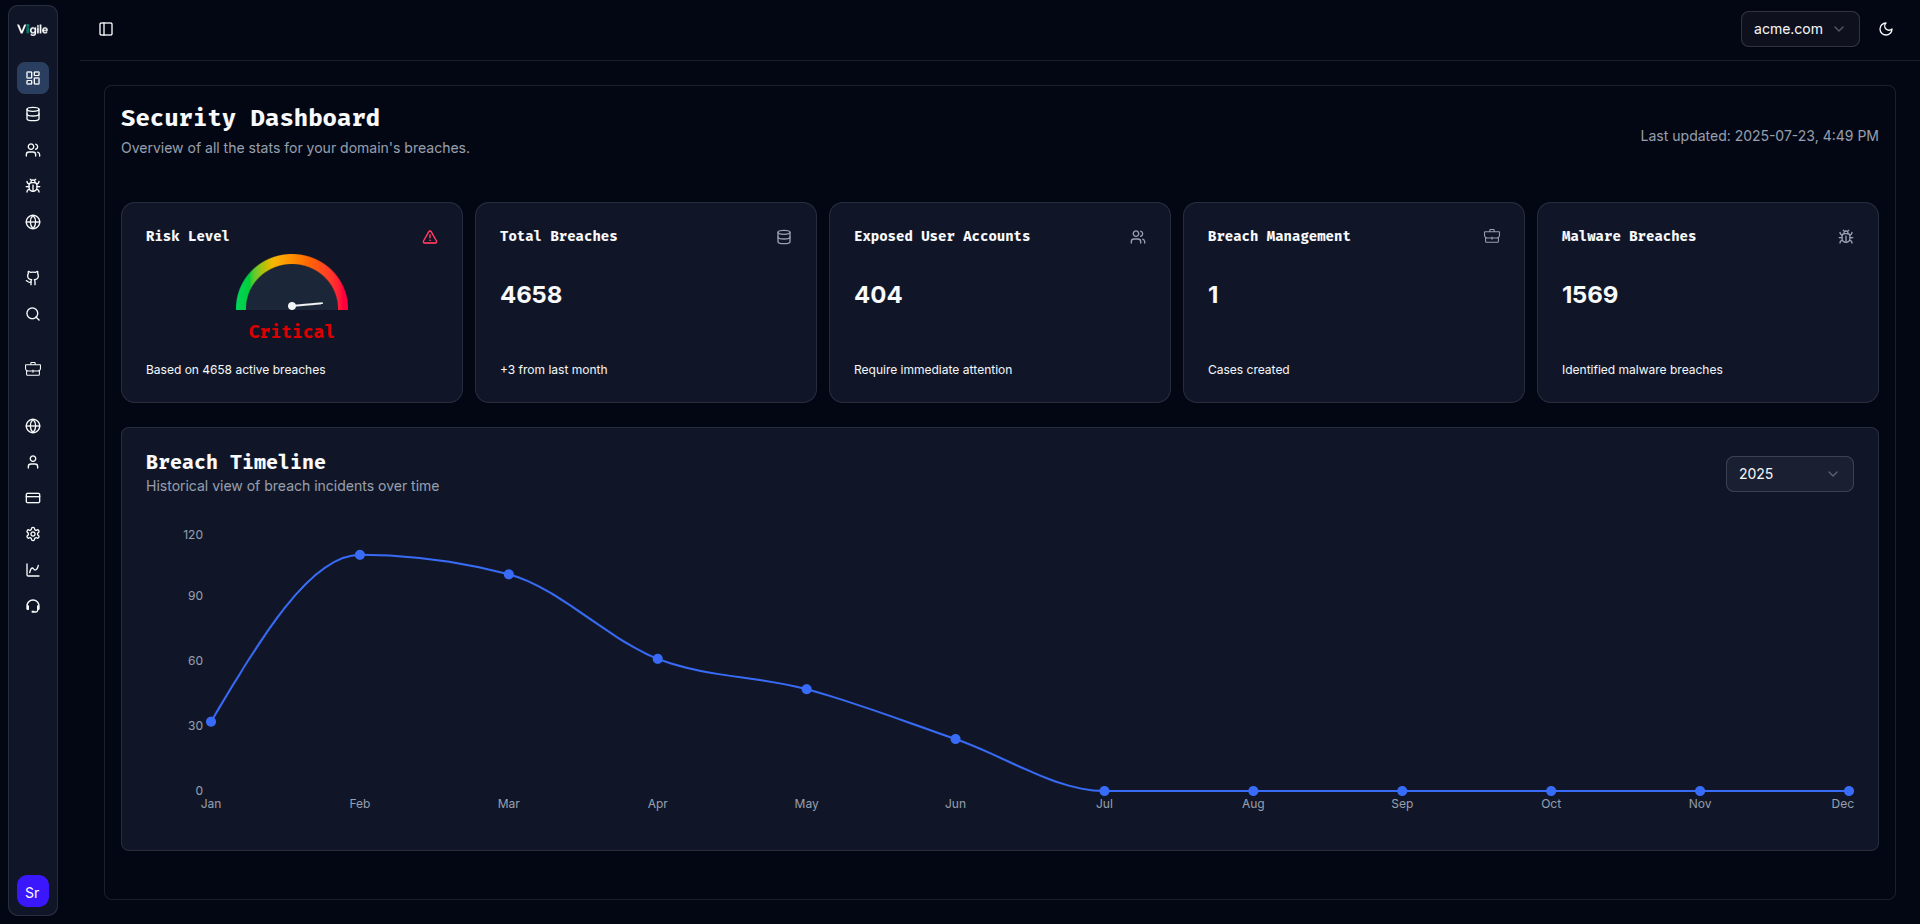Open the Breach Management card
Viewport: 1920px width, 924px height.
coord(1353,302)
